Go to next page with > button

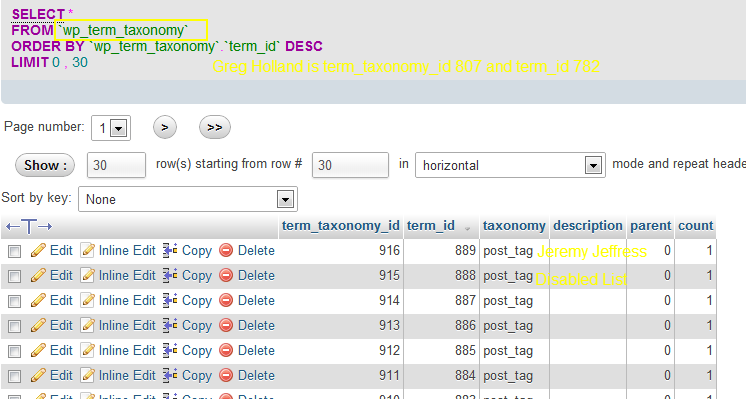click(x=165, y=127)
